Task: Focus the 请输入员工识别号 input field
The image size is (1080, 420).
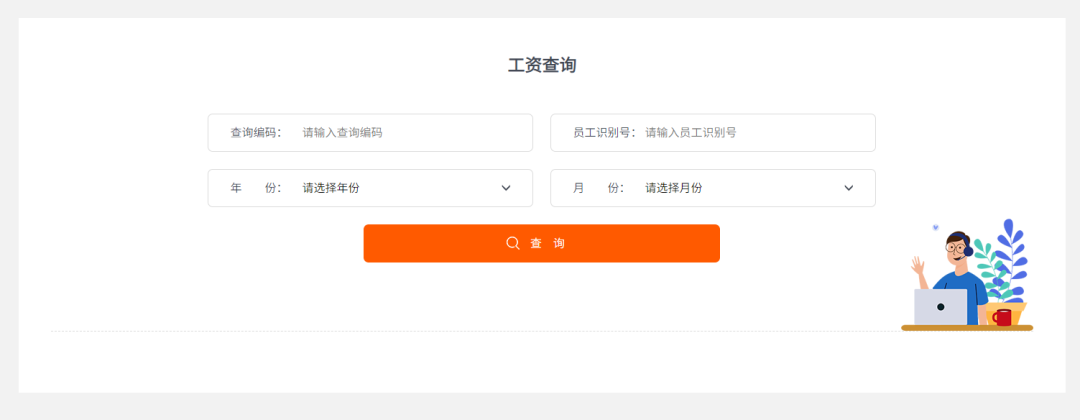Action: (x=752, y=132)
